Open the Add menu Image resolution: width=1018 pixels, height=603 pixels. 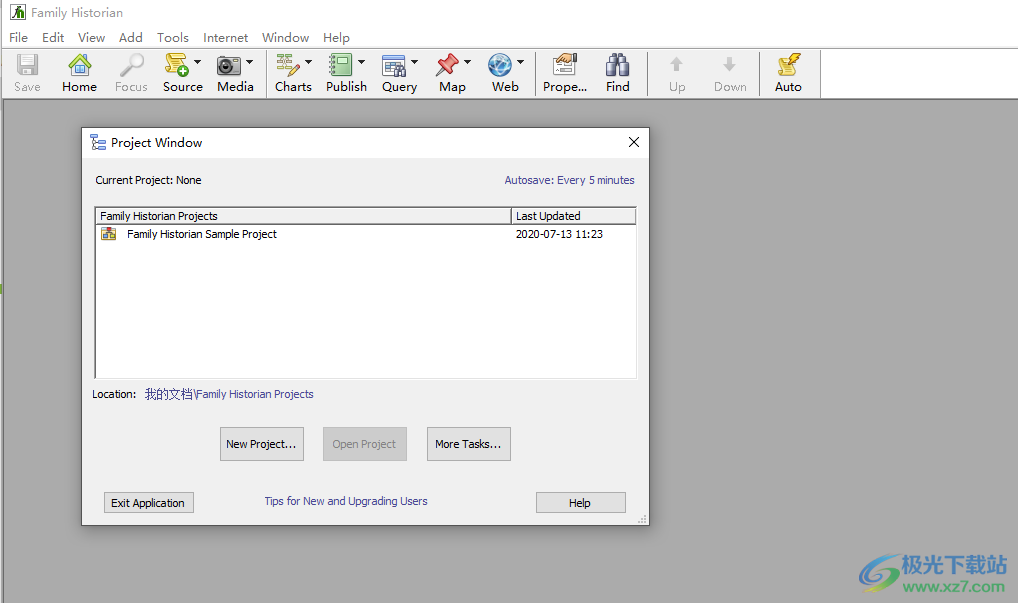[x=130, y=38]
